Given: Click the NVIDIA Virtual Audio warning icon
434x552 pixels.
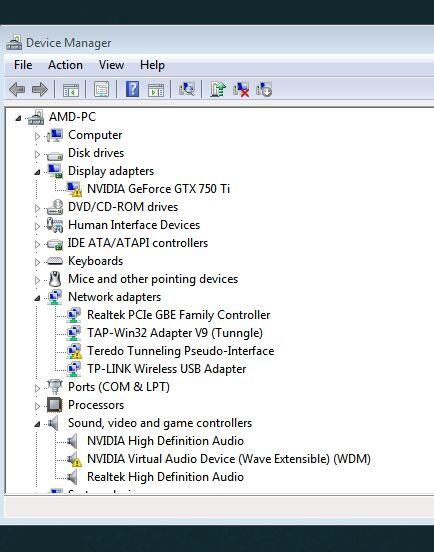Looking at the screenshot, I should 74,459.
